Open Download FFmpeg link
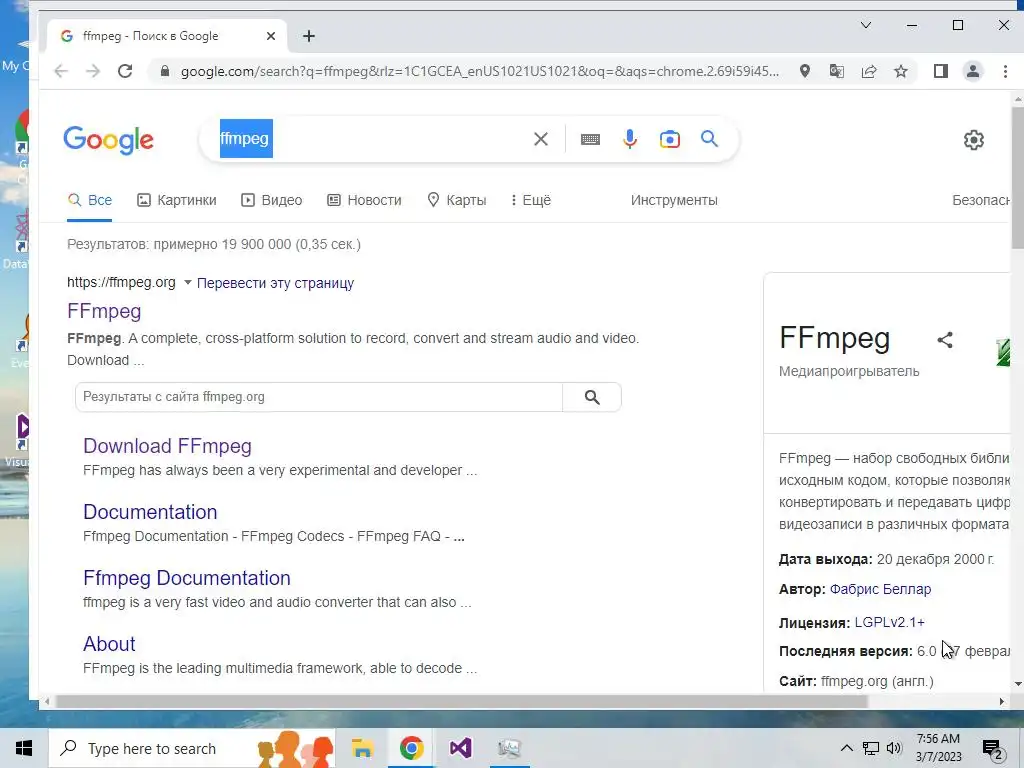This screenshot has height=768, width=1024. point(167,446)
